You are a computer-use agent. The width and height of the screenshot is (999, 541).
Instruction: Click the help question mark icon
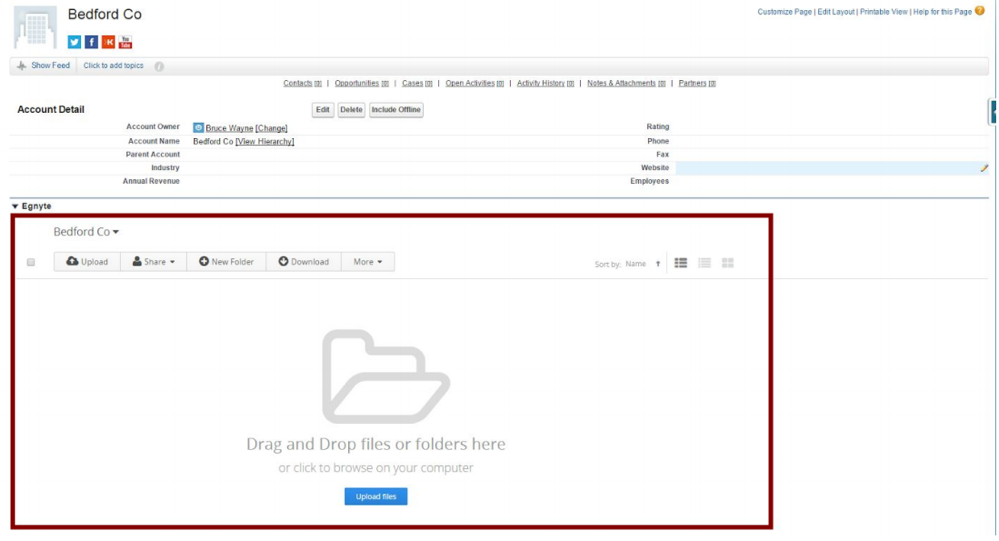click(980, 11)
